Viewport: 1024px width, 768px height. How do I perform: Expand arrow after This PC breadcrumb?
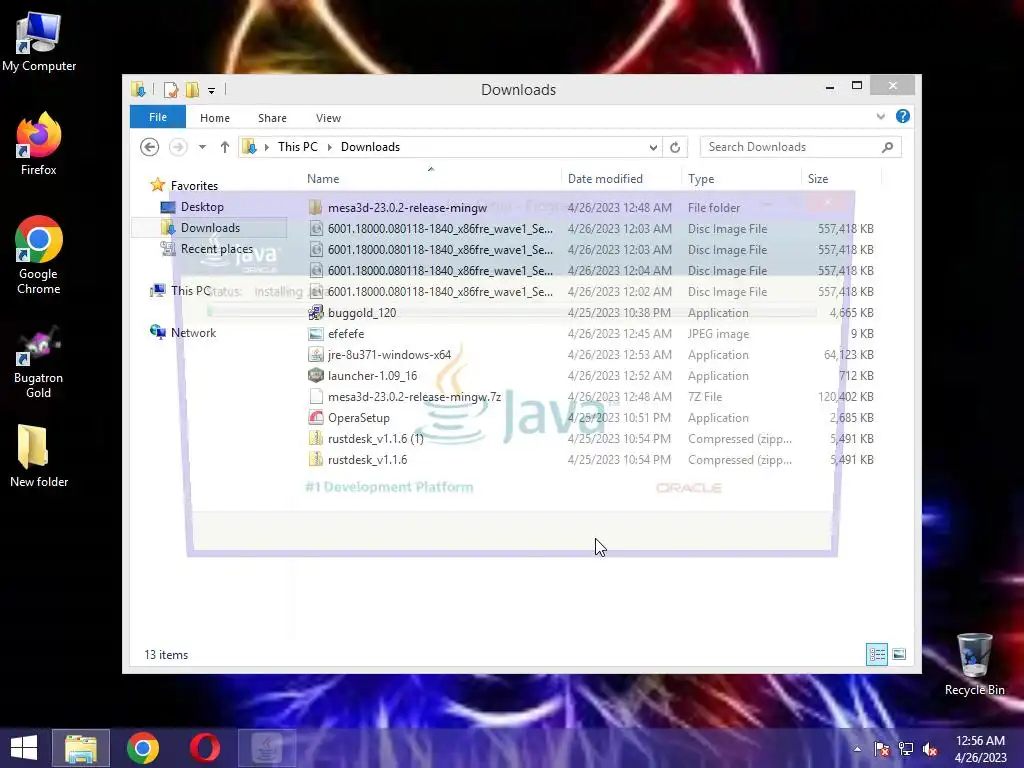(x=330, y=148)
